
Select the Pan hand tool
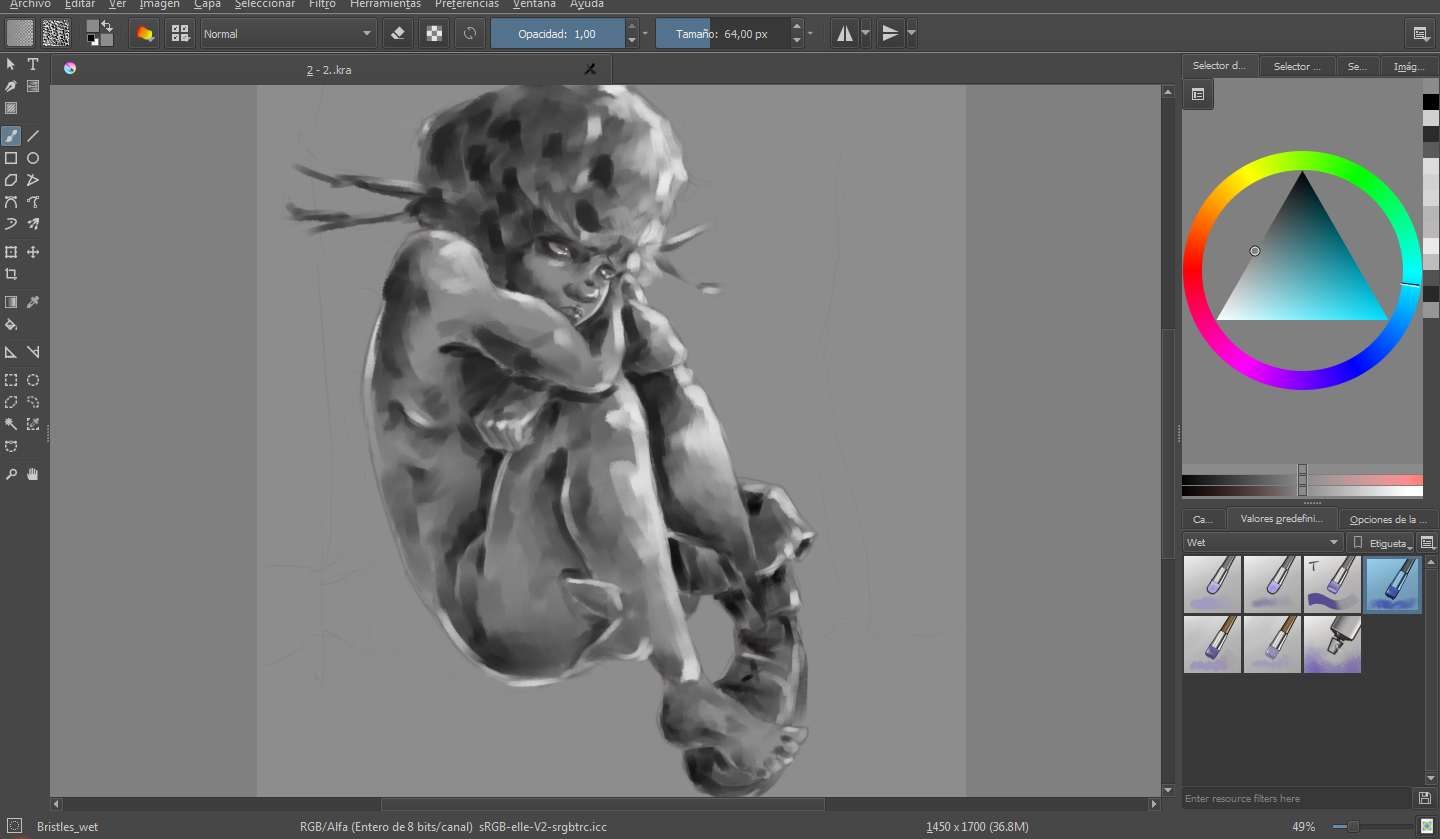point(33,474)
